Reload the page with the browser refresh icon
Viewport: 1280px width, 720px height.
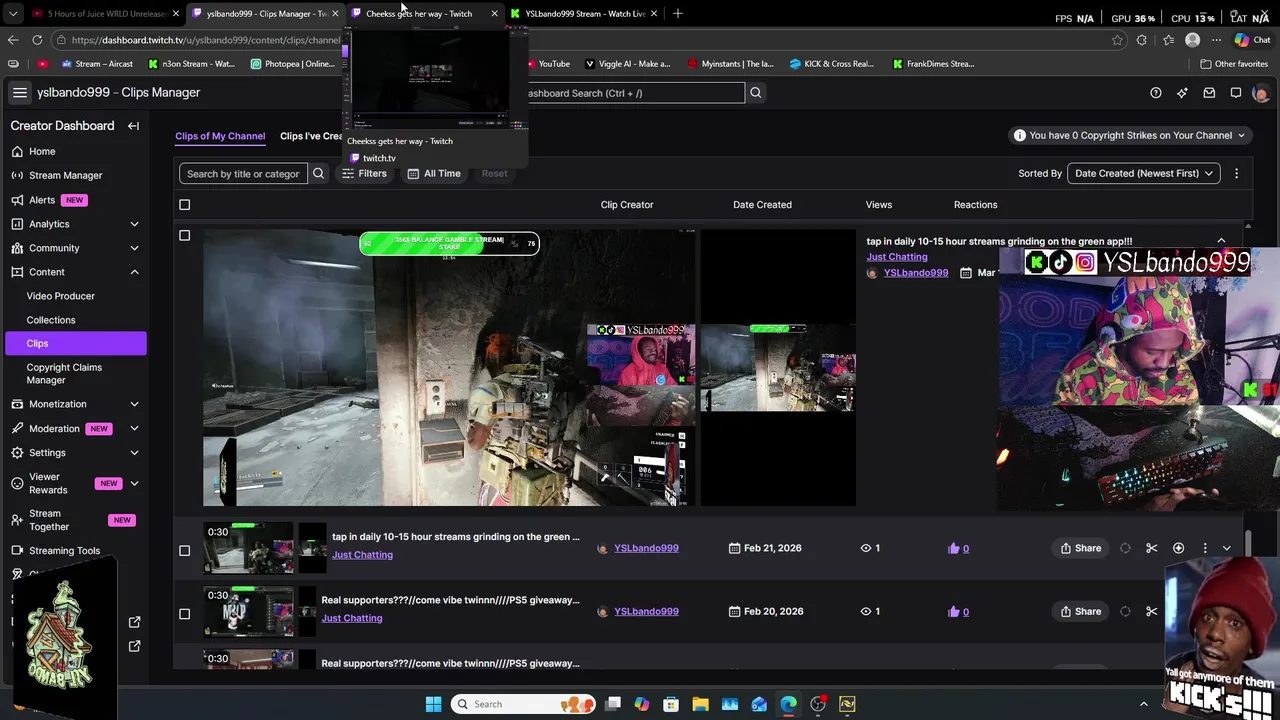click(x=37, y=40)
